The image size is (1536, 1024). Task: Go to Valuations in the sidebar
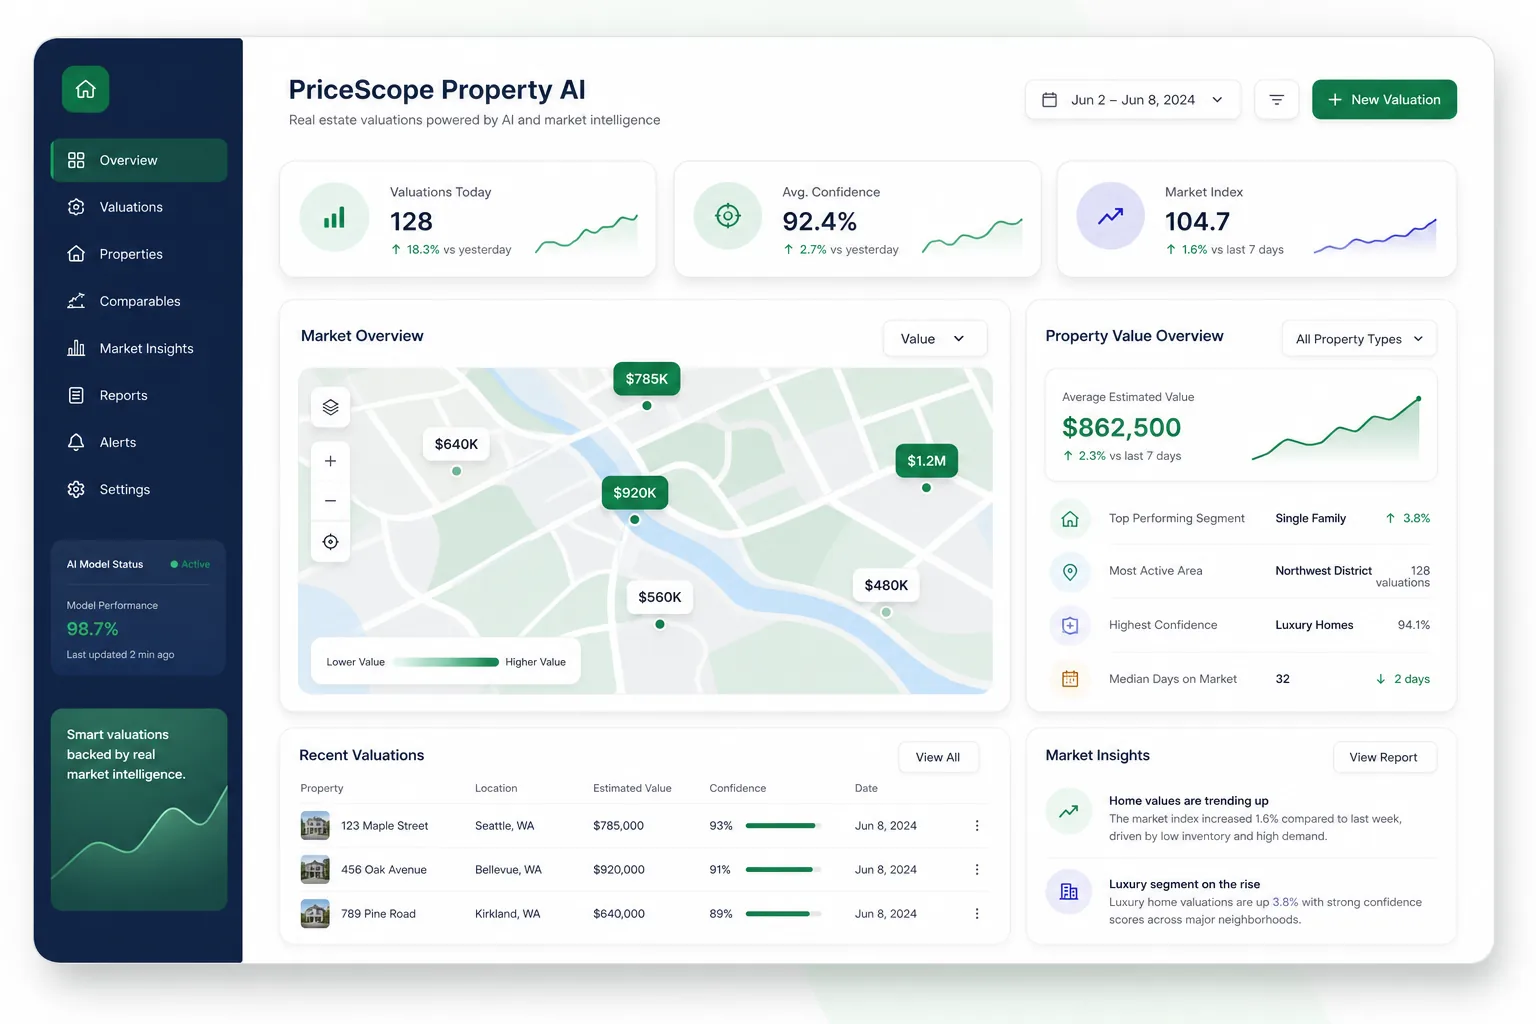(x=139, y=207)
